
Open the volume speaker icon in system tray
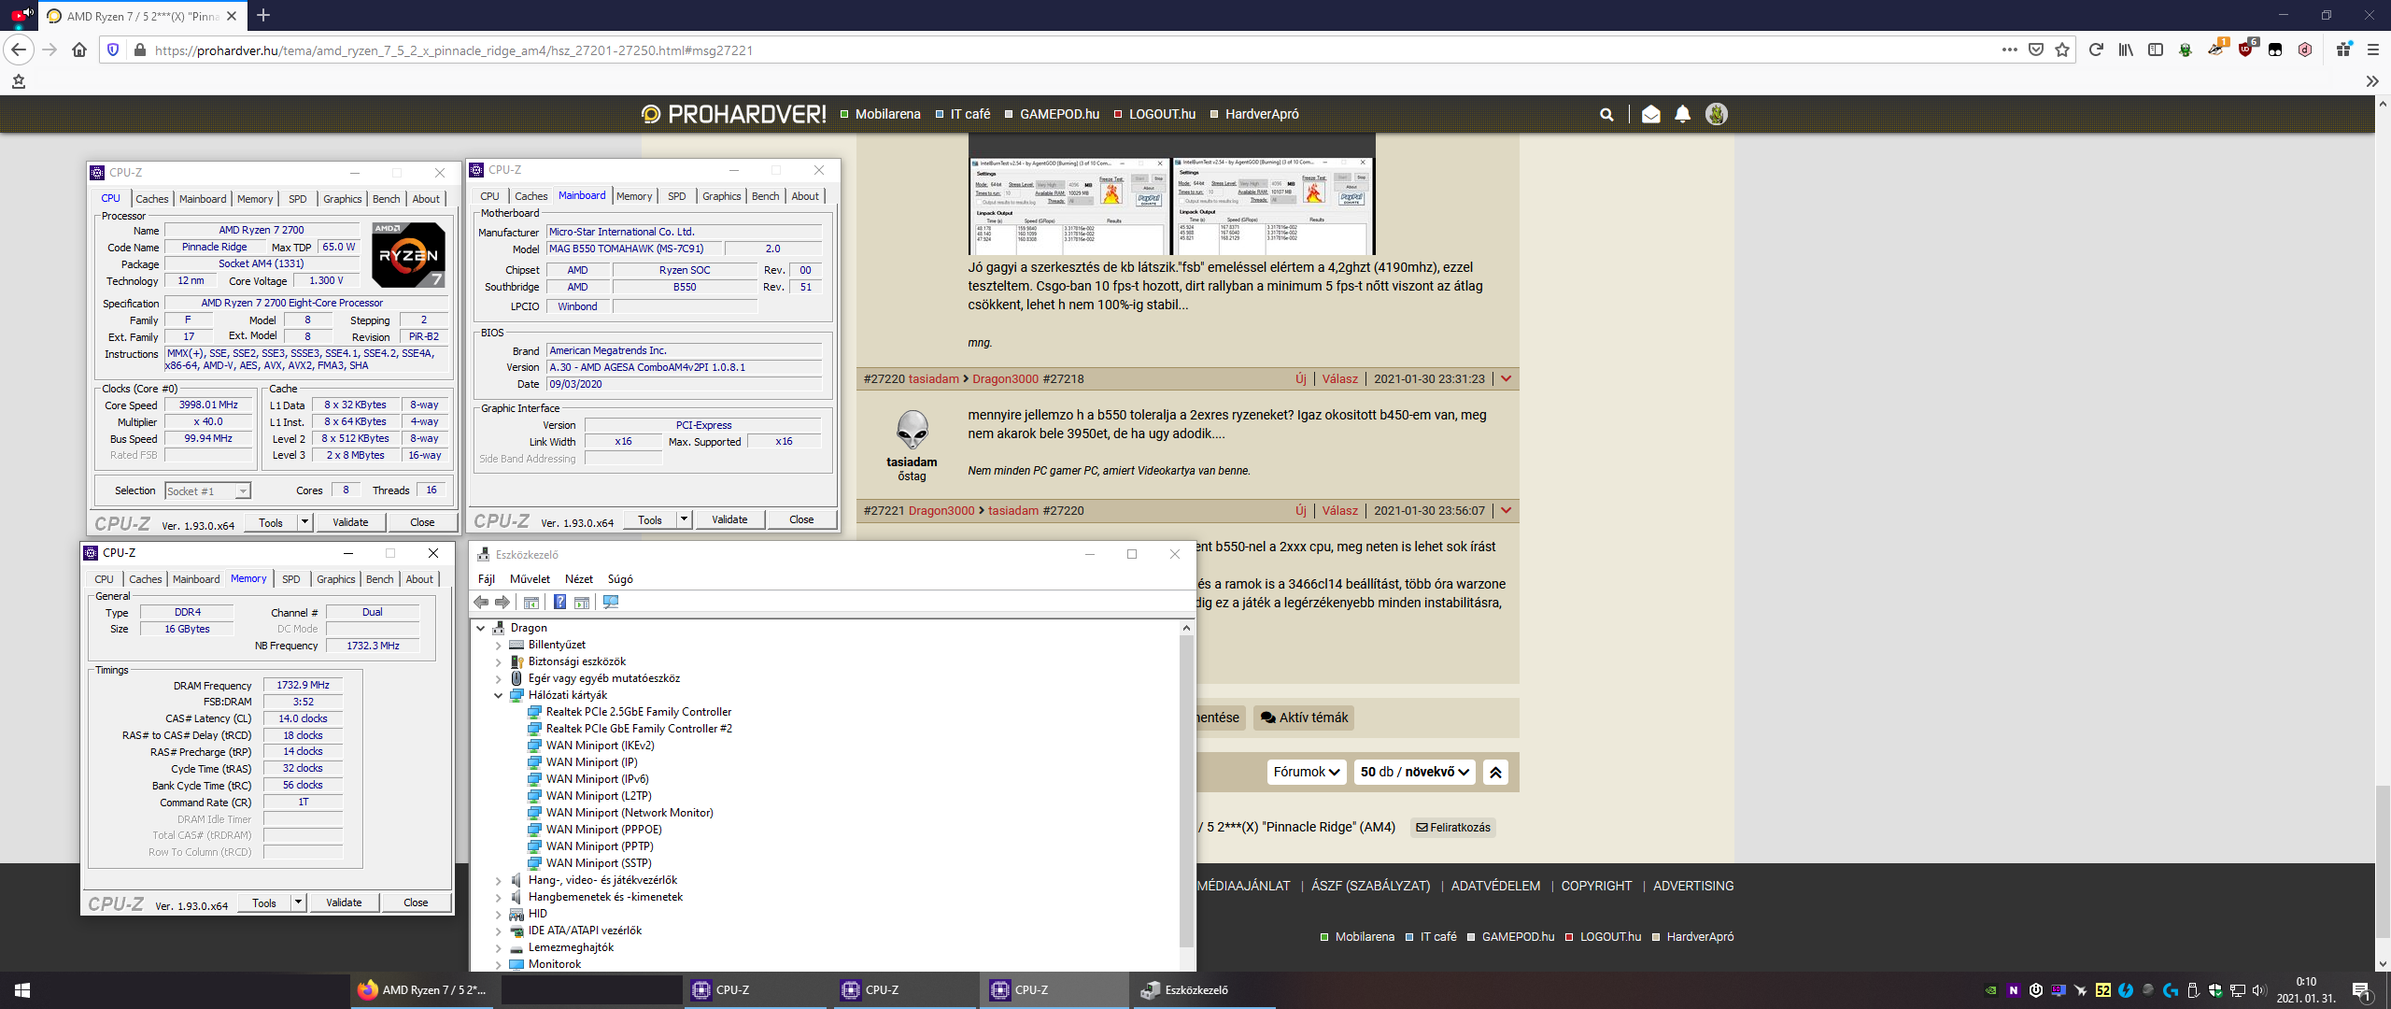[x=2258, y=990]
